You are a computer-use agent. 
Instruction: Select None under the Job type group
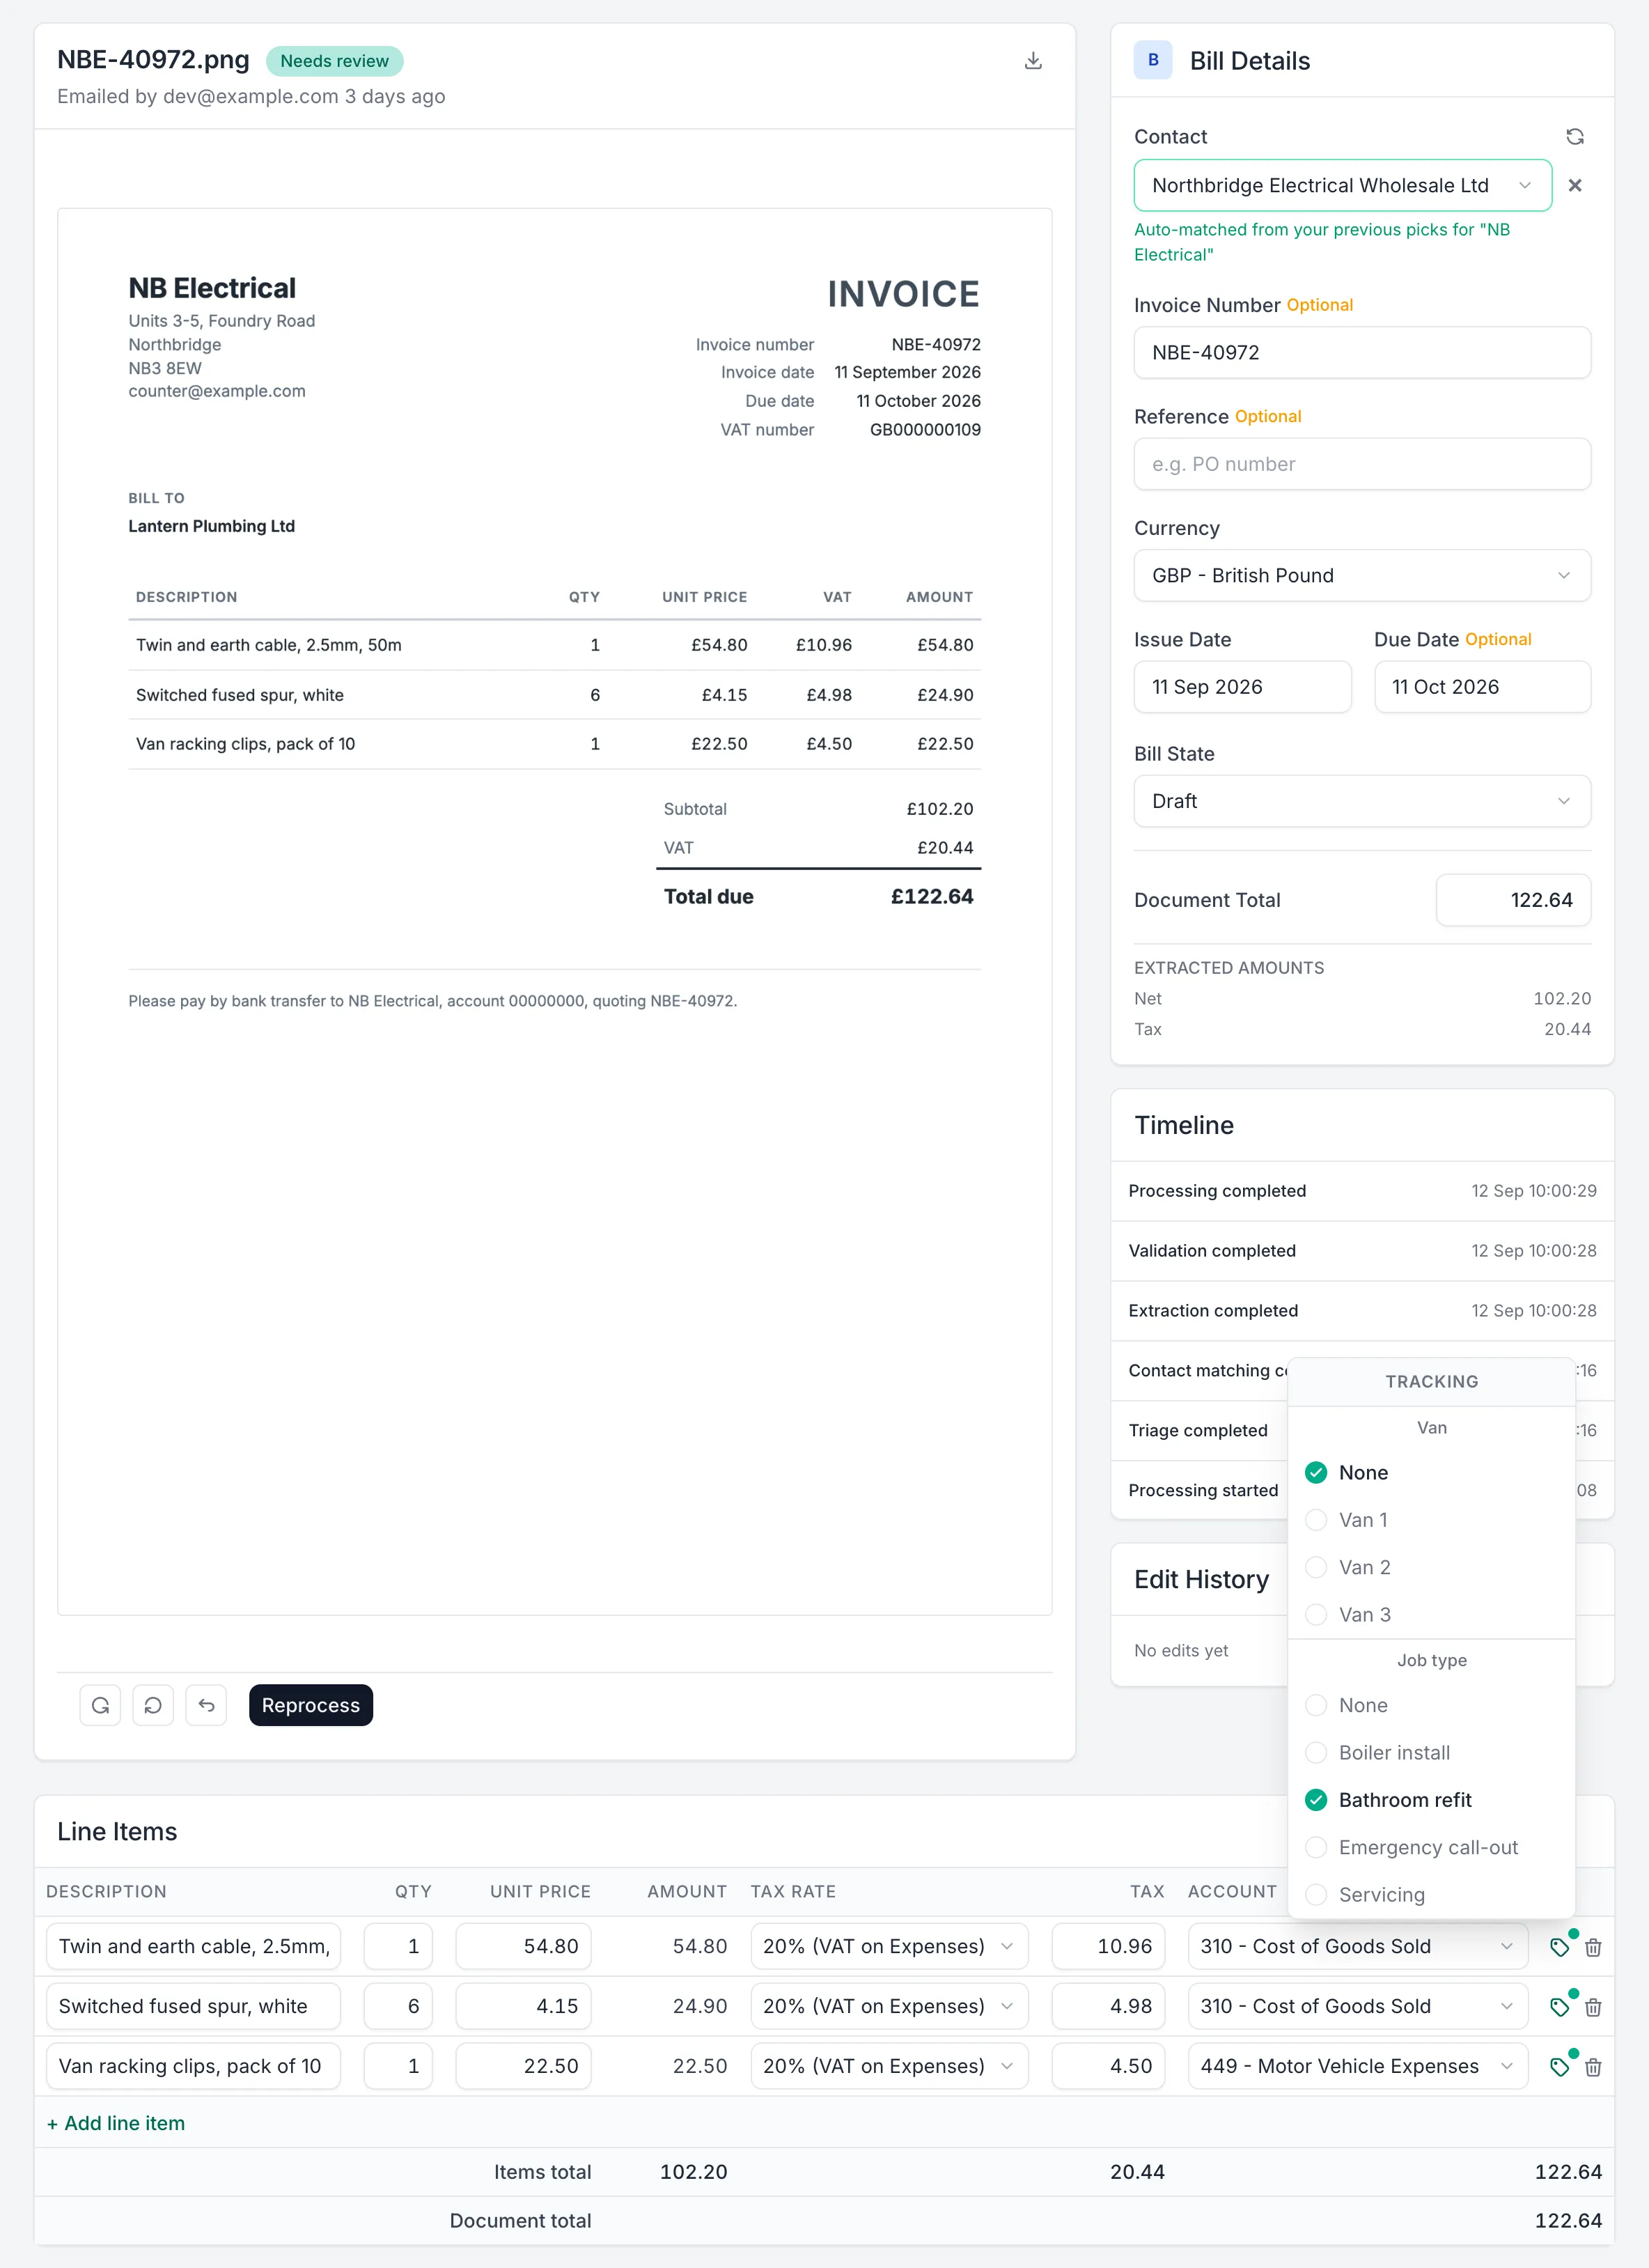[1431, 1705]
